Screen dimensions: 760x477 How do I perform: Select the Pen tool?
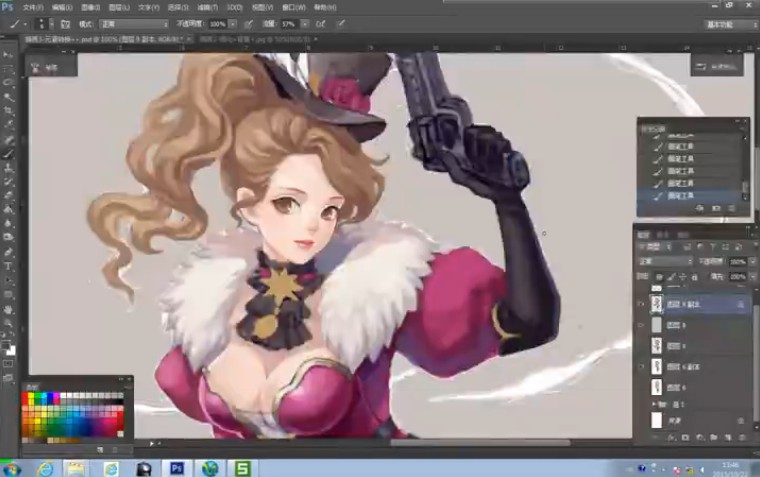[x=8, y=252]
